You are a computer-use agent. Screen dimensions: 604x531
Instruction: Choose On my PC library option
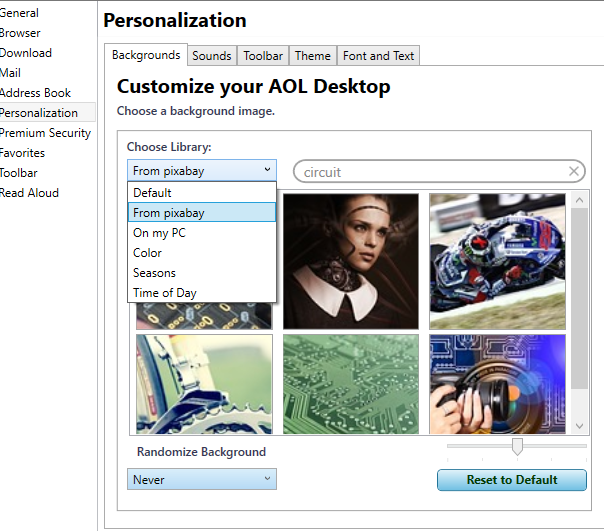click(159, 233)
